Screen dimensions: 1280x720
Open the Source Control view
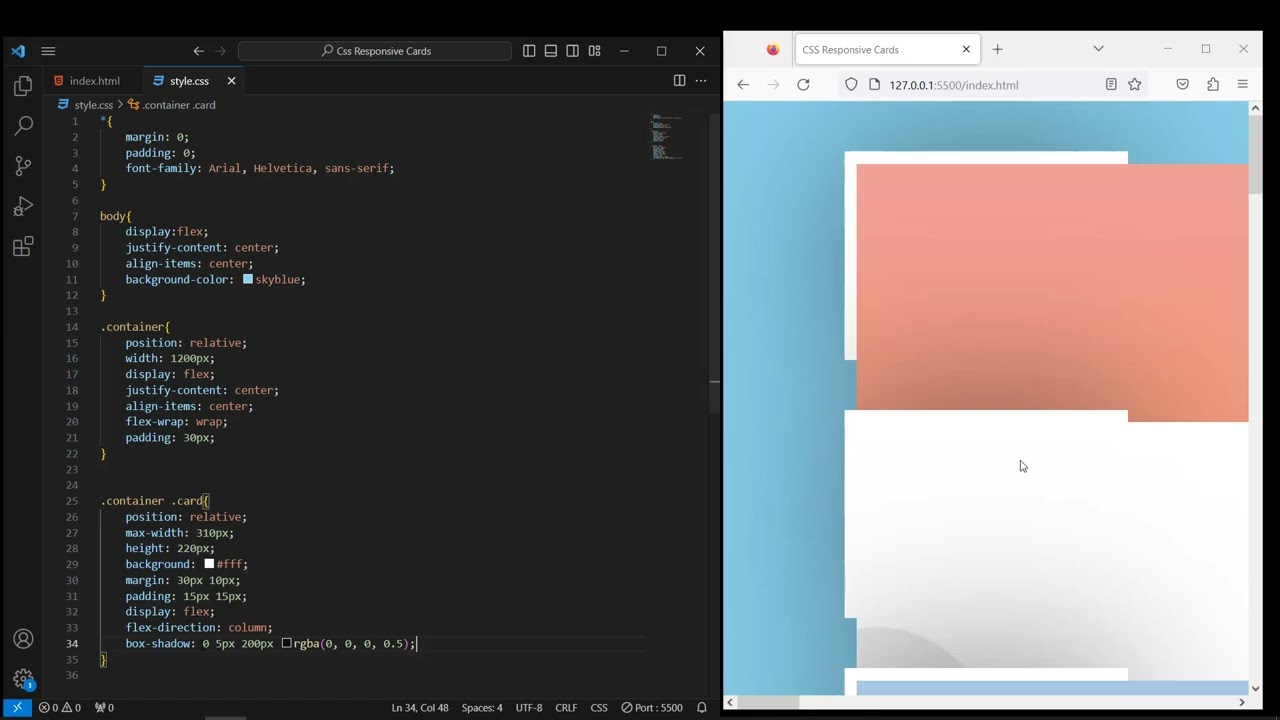[23, 166]
